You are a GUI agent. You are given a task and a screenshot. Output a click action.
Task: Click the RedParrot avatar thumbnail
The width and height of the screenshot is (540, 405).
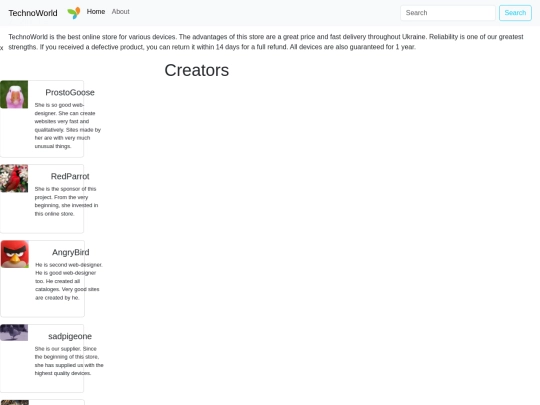tap(14, 178)
